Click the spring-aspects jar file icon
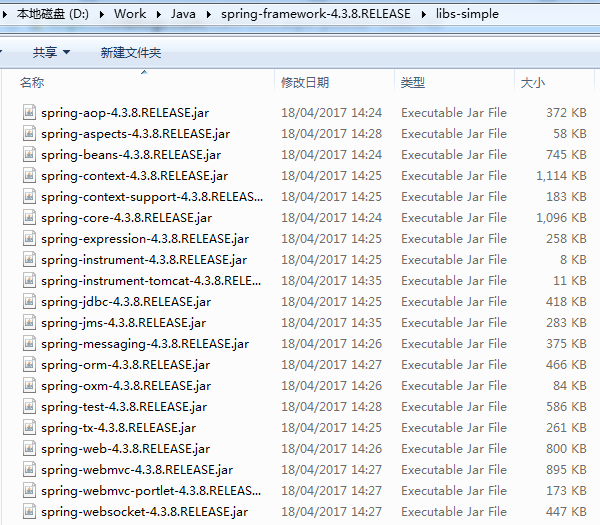The image size is (600, 525). pos(29,134)
